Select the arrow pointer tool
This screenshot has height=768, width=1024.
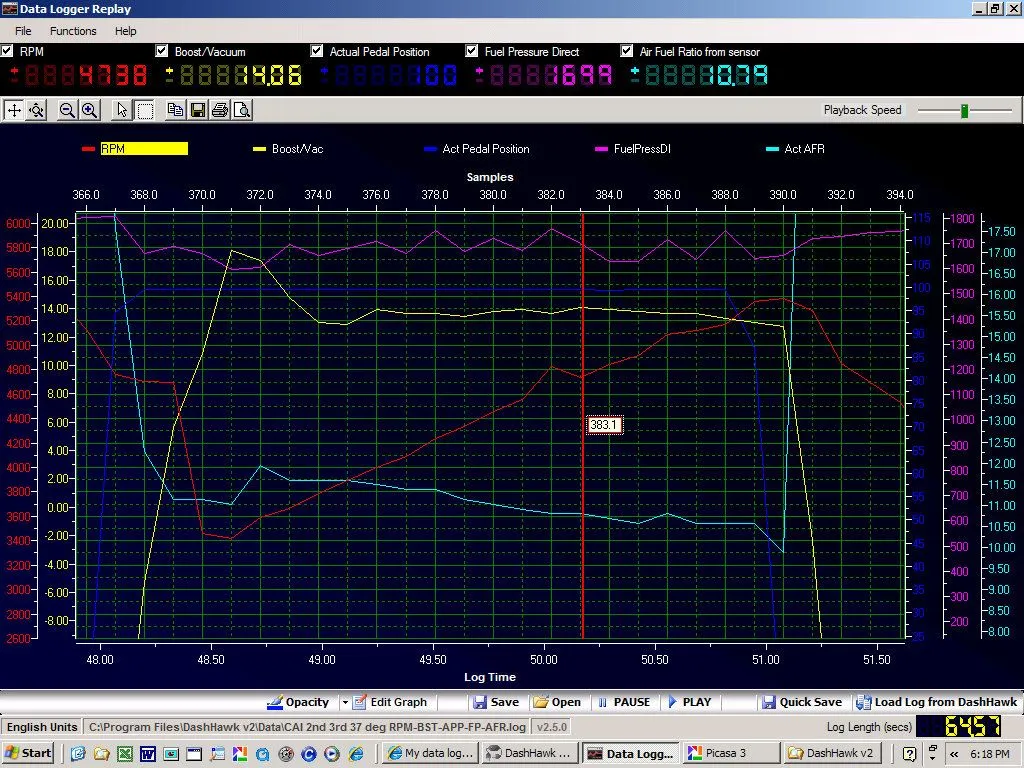point(122,110)
